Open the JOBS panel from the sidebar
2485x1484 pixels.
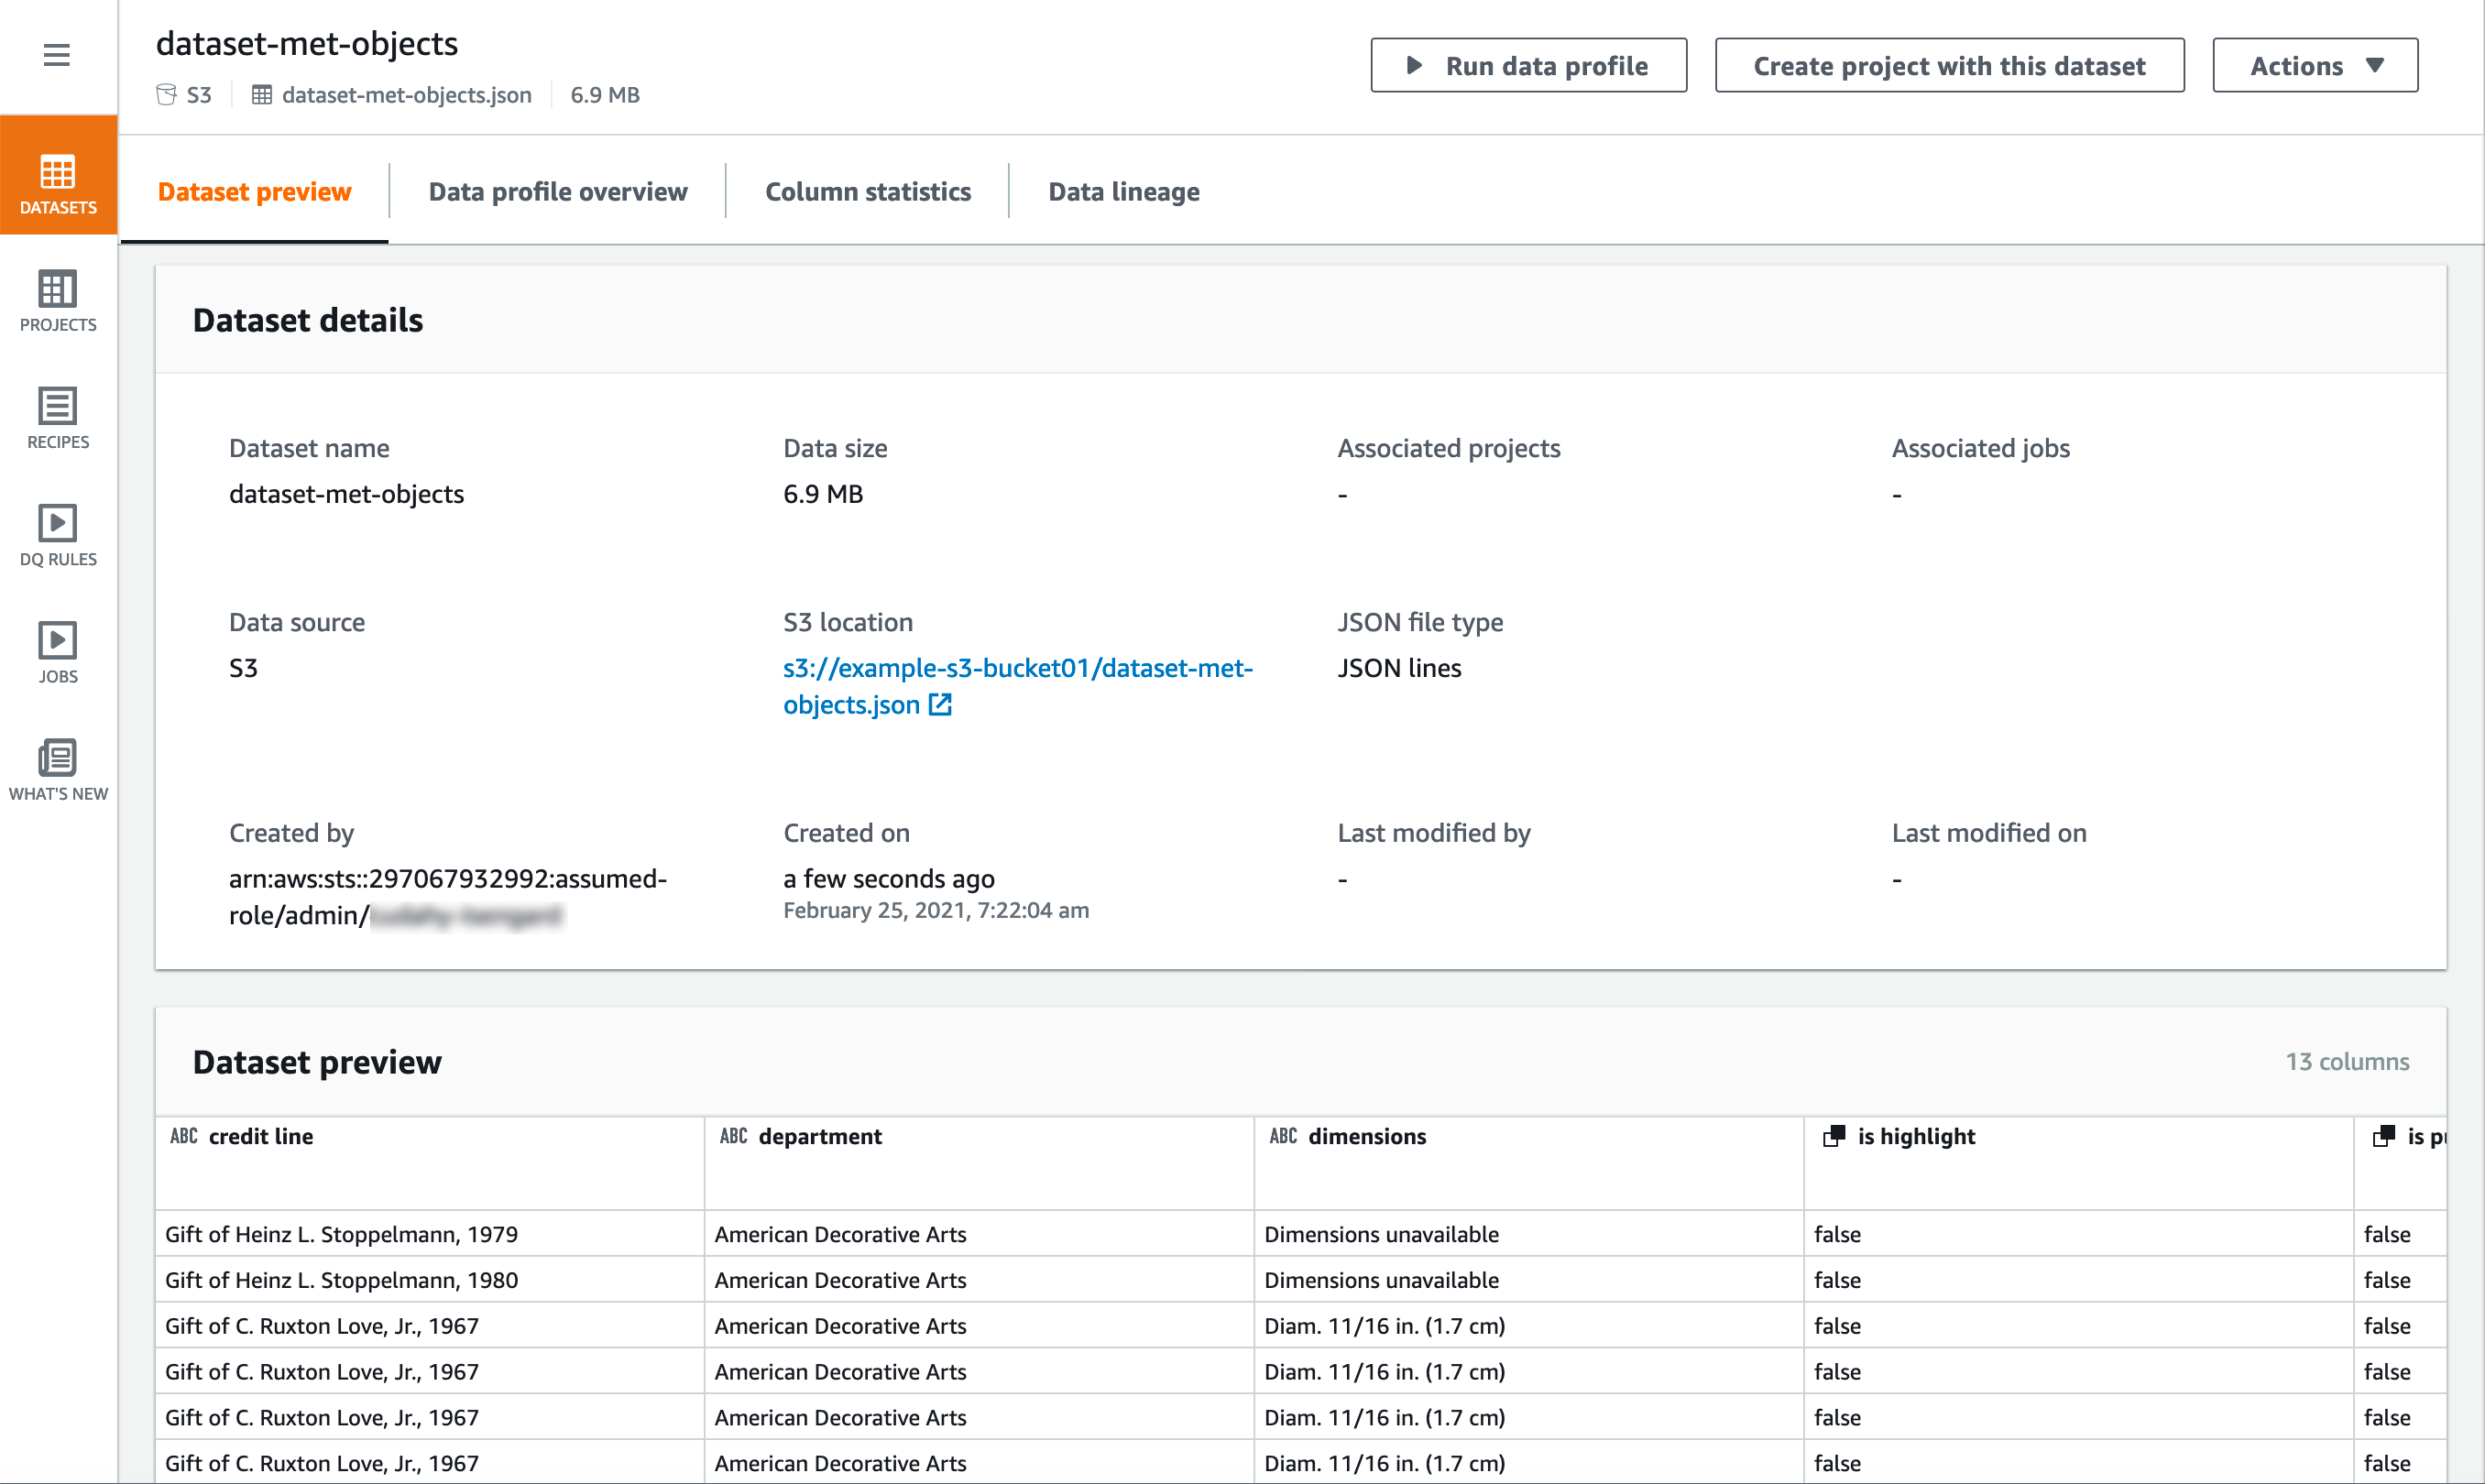(x=57, y=650)
